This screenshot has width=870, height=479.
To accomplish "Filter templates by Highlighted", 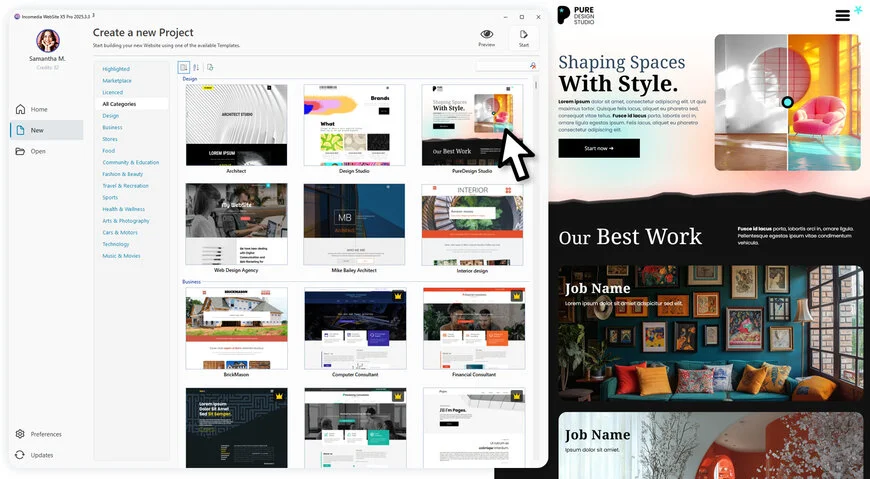I will click(x=116, y=69).
